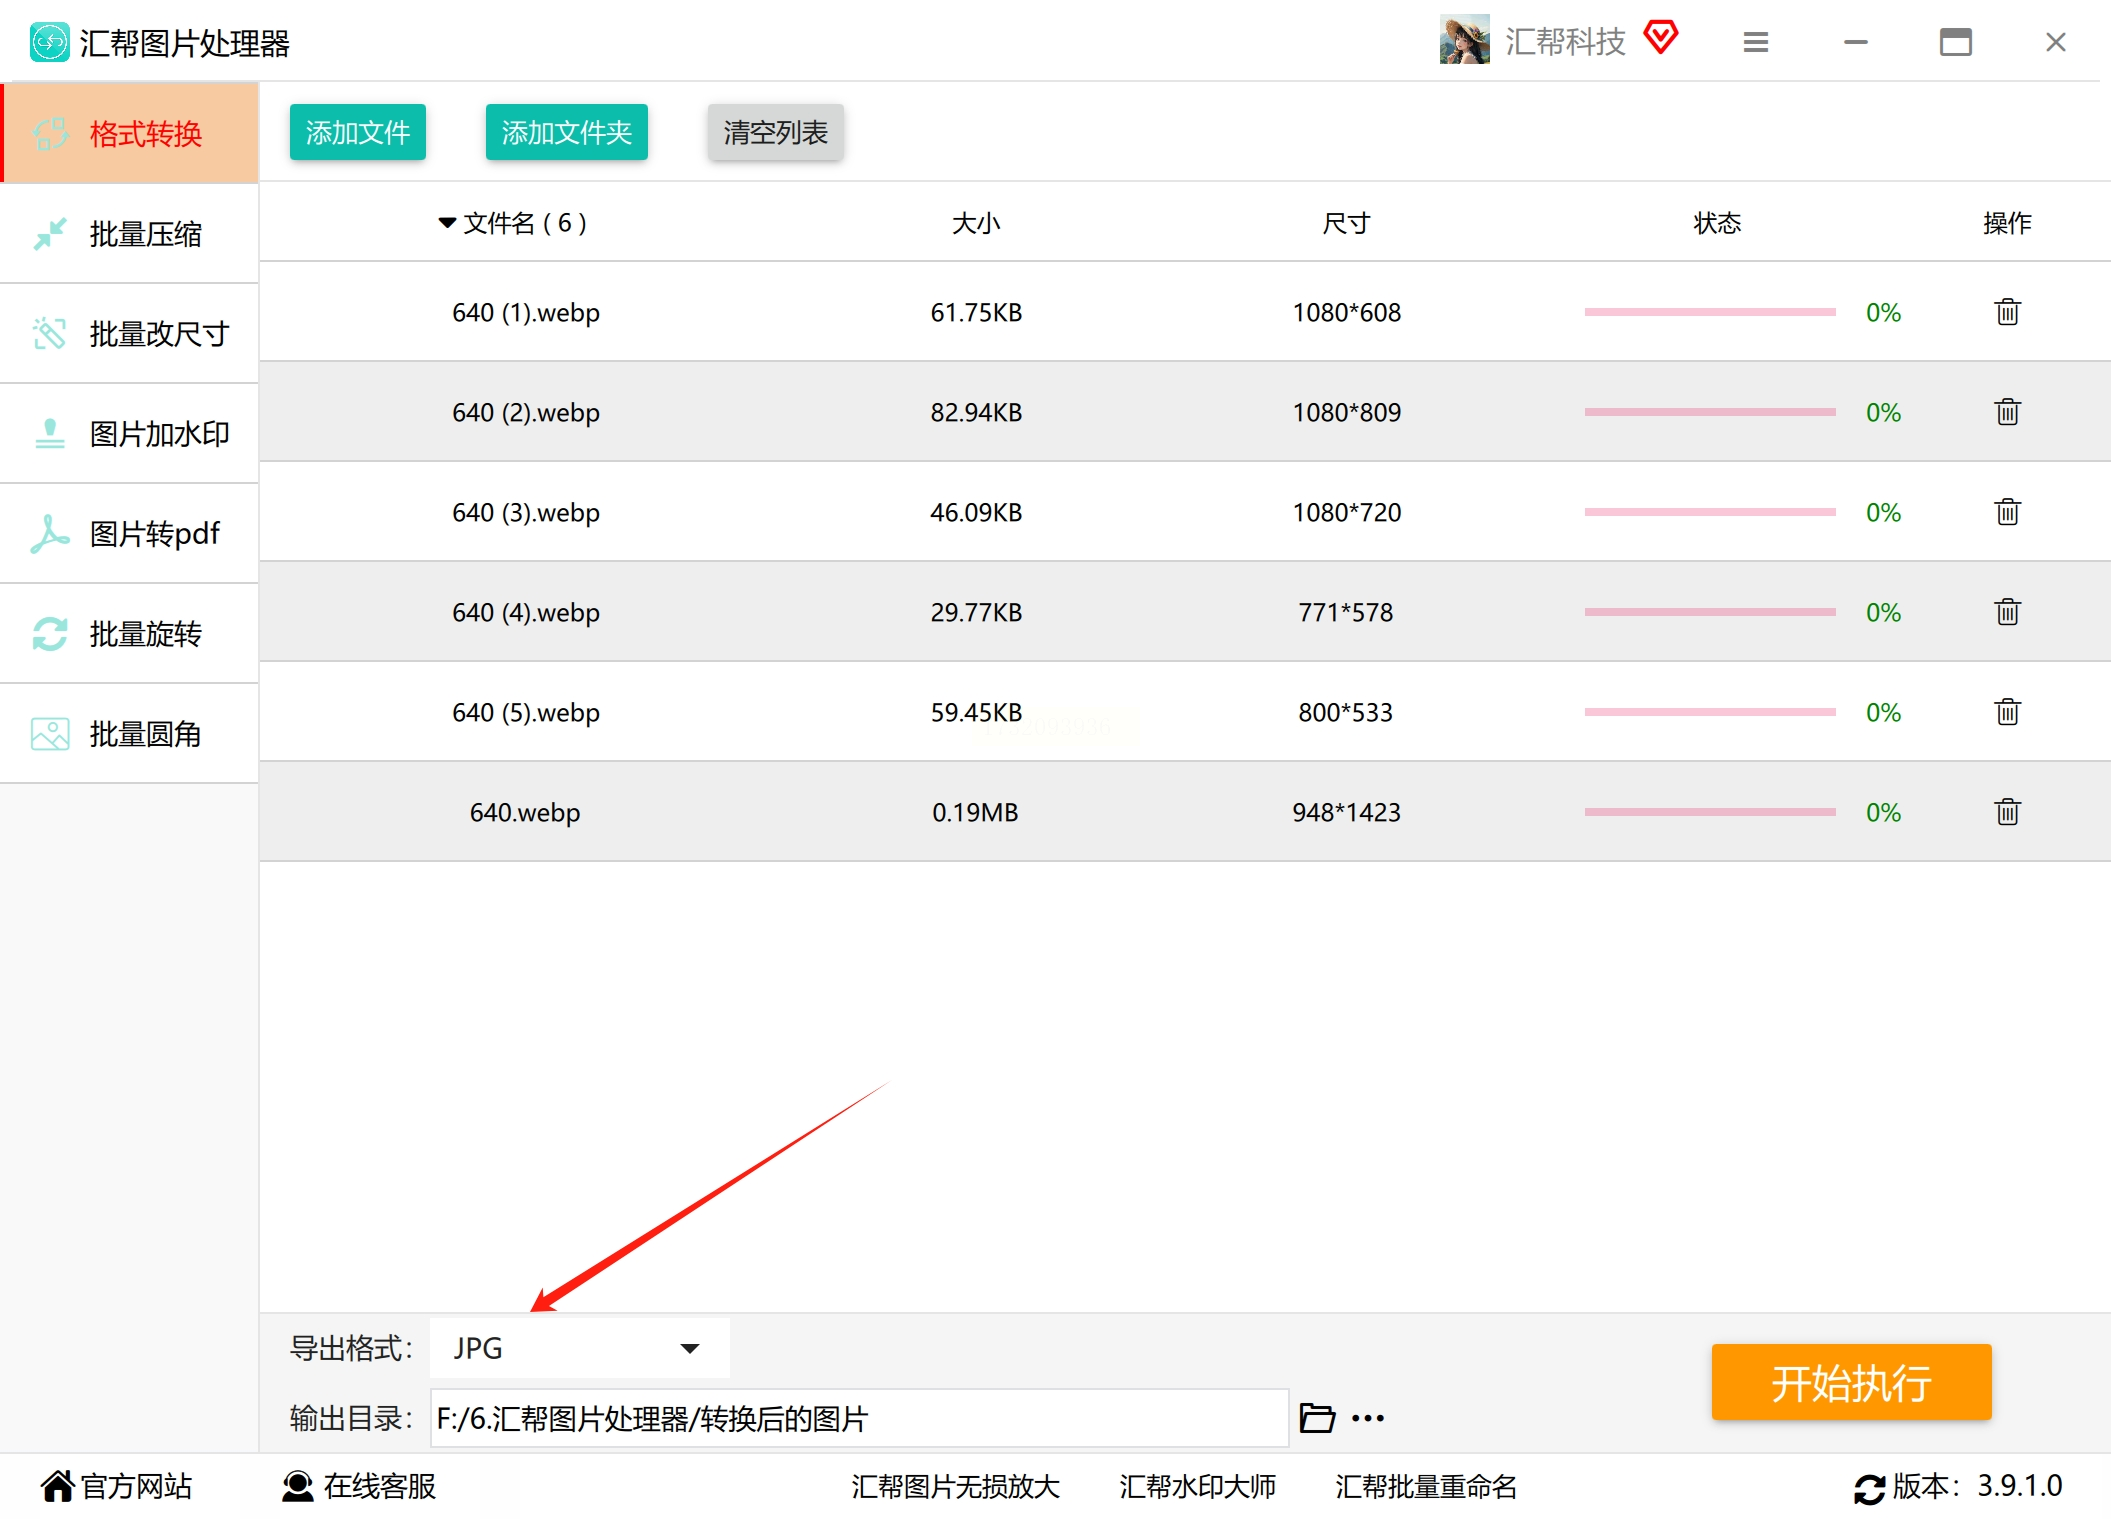Open the user avatar picture
The width and height of the screenshot is (2111, 1519).
click(x=1464, y=40)
